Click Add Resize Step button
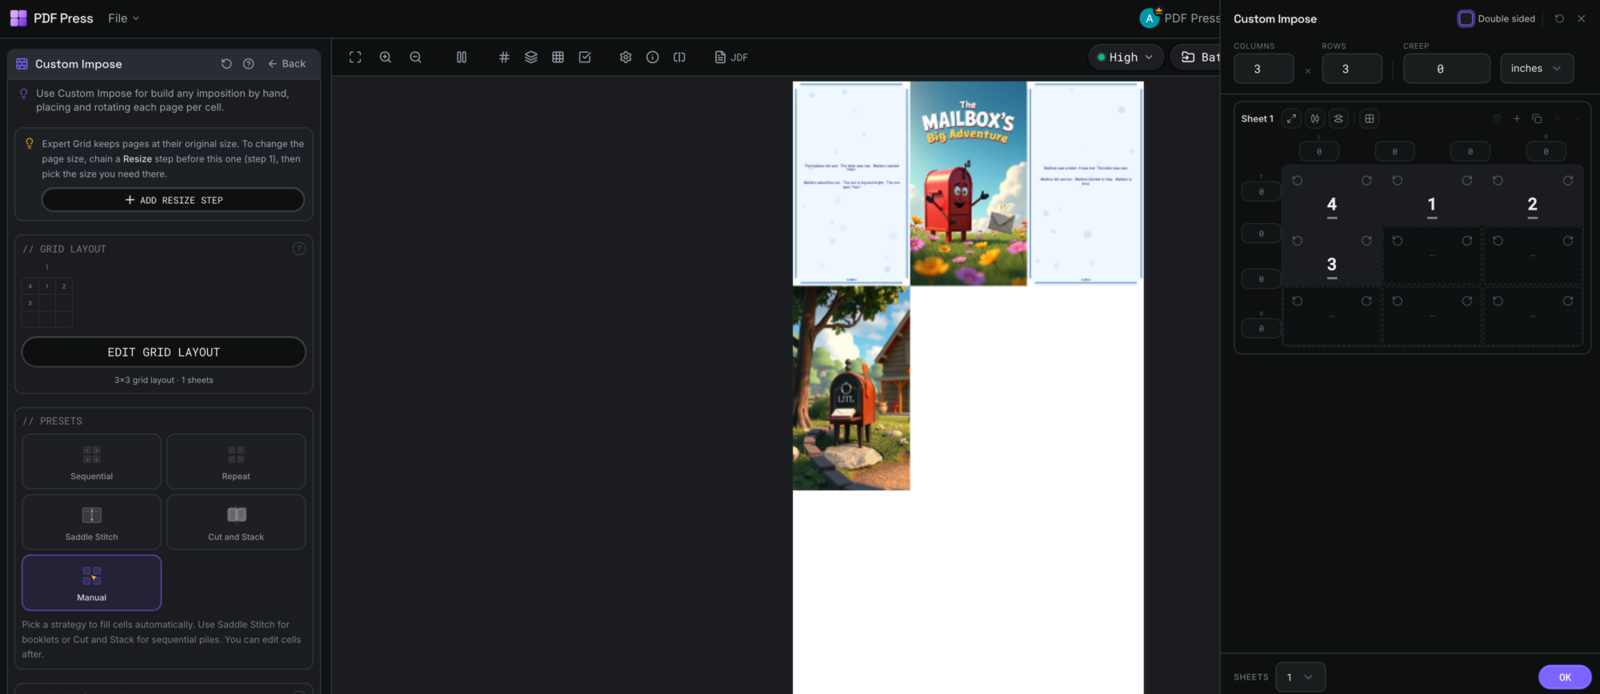The image size is (1600, 694). pyautogui.click(x=173, y=200)
